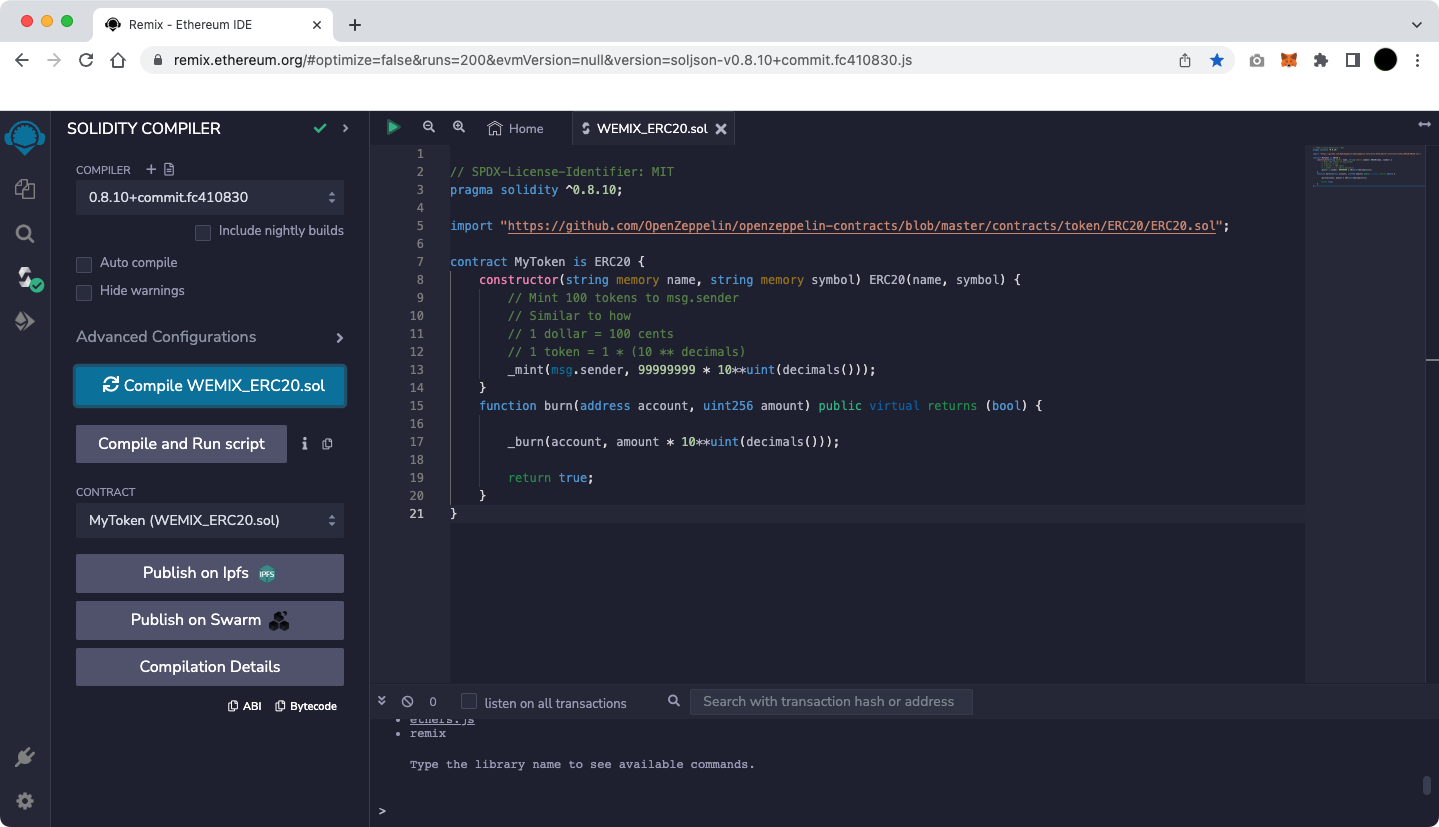Switch to the Home tab
The image size is (1439, 827).
click(x=515, y=128)
